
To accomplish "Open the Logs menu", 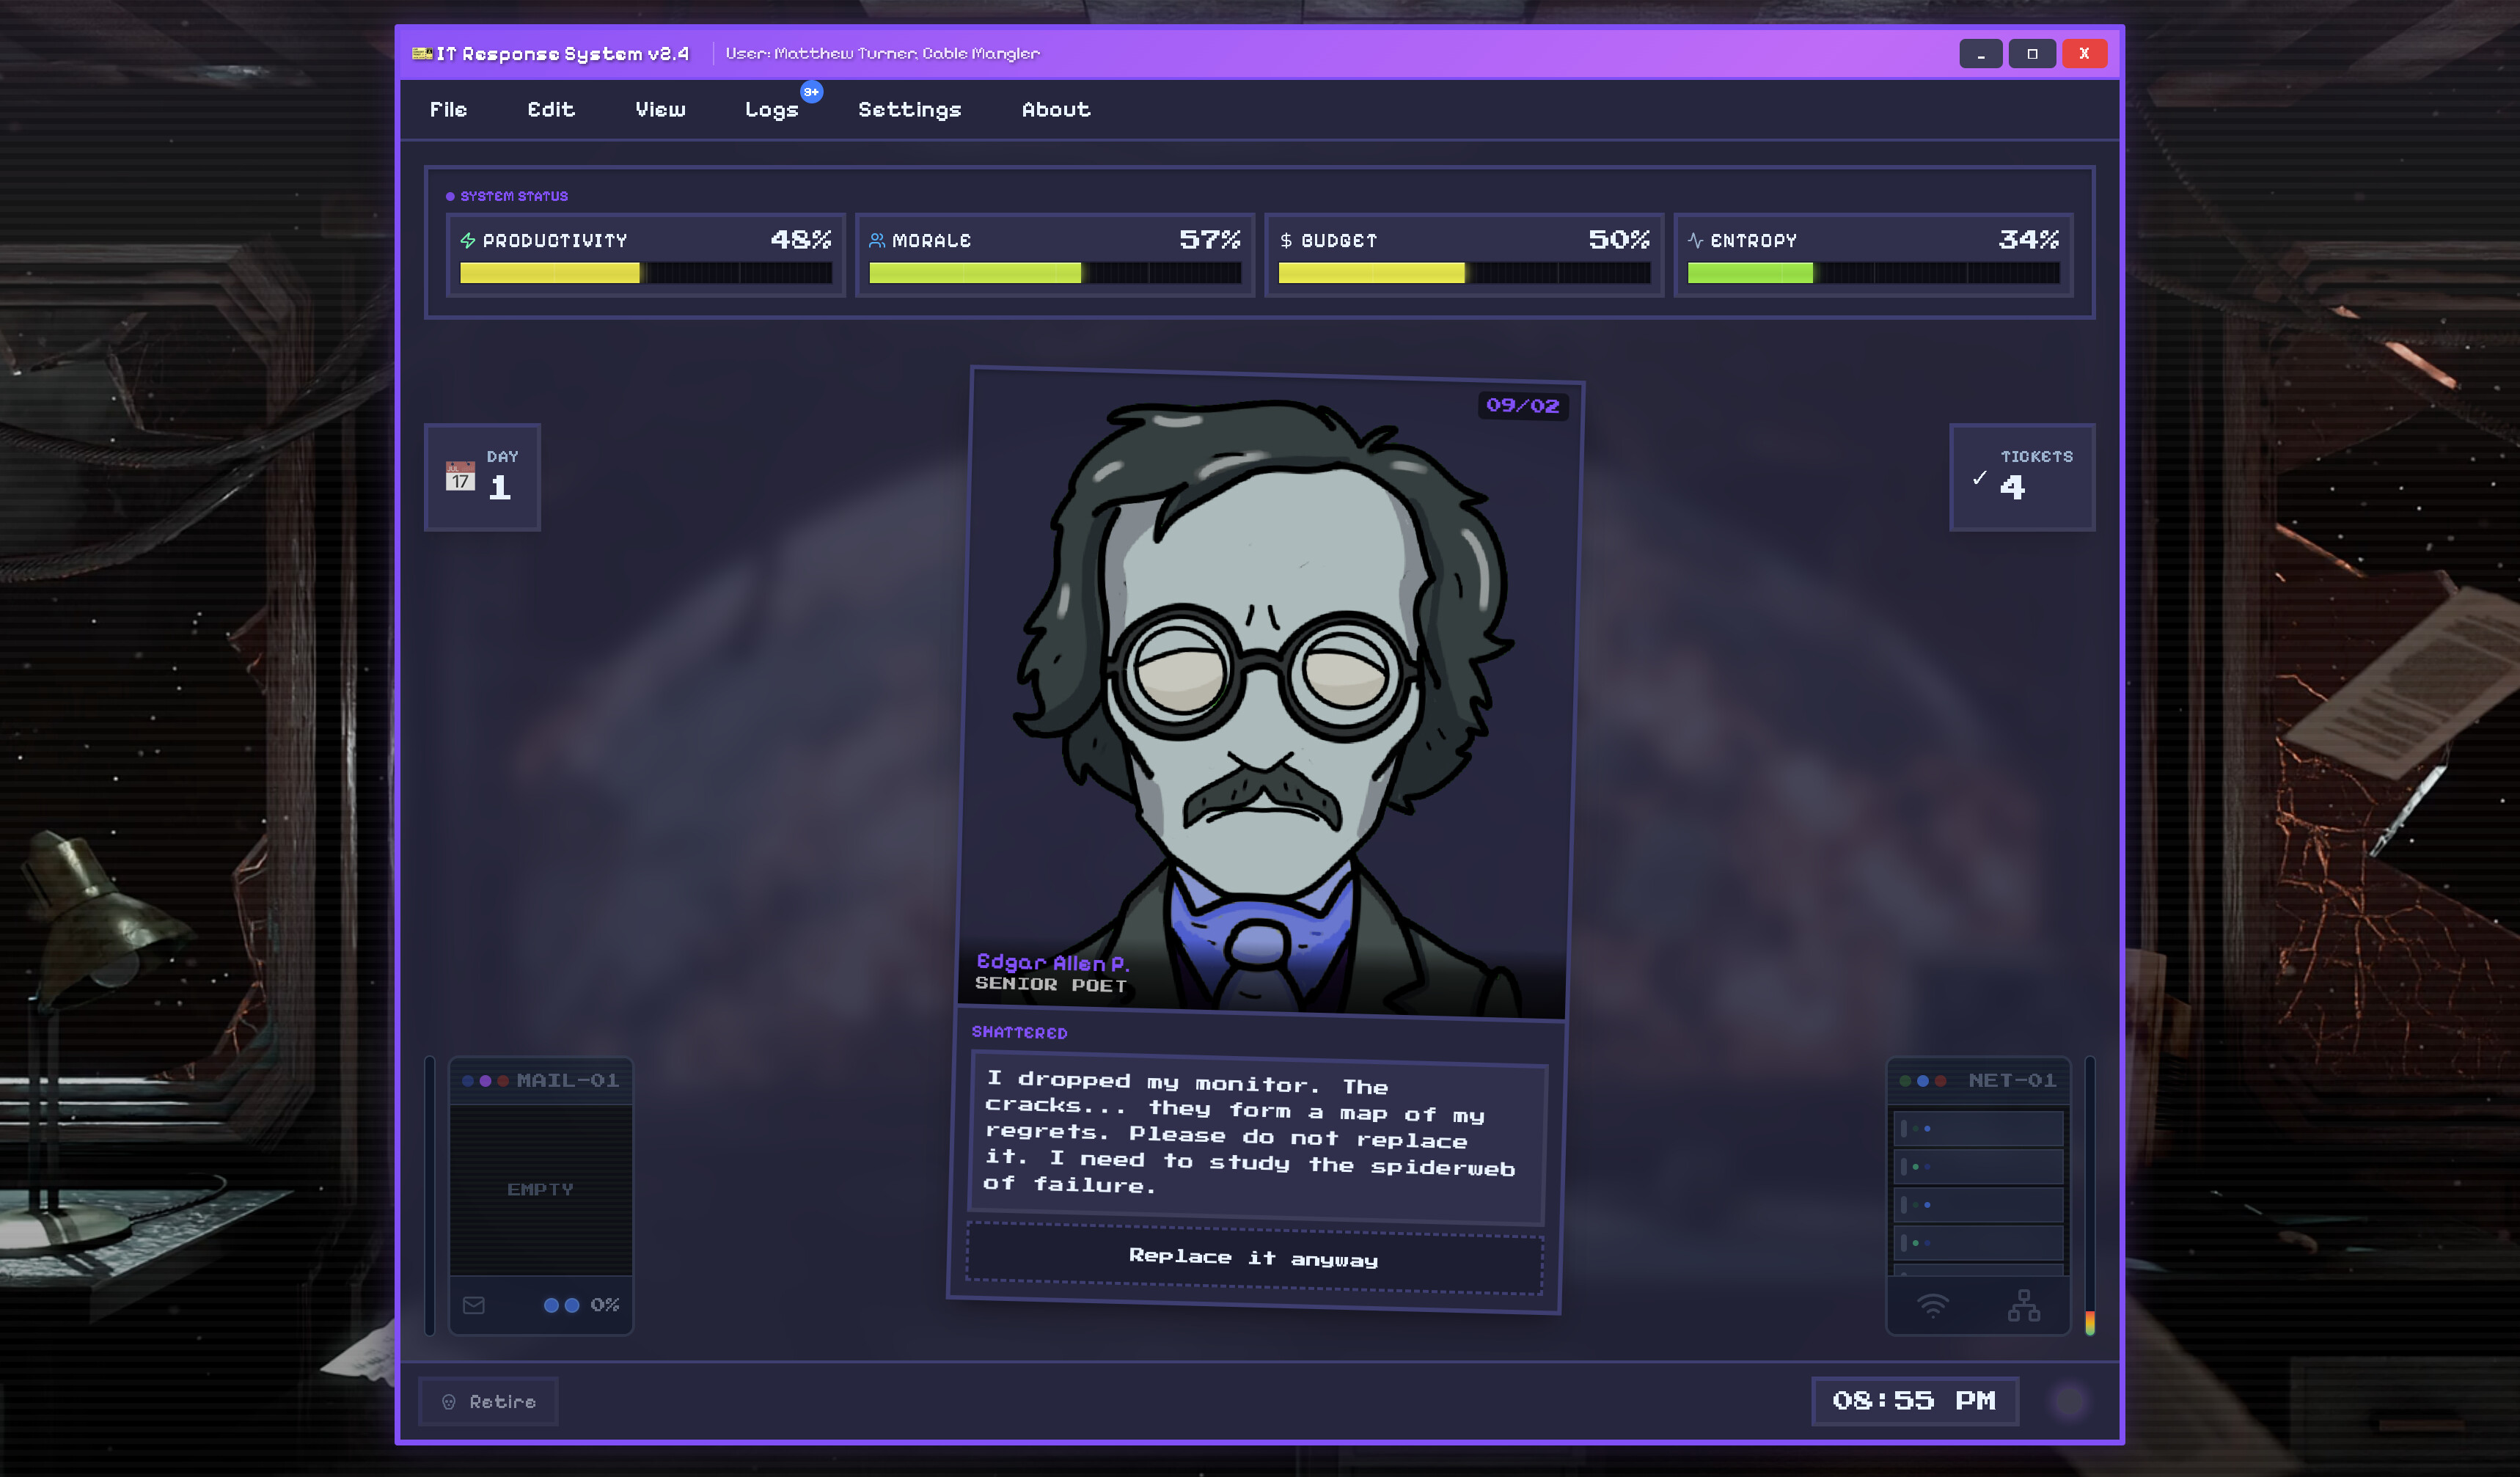I will pyautogui.click(x=771, y=110).
